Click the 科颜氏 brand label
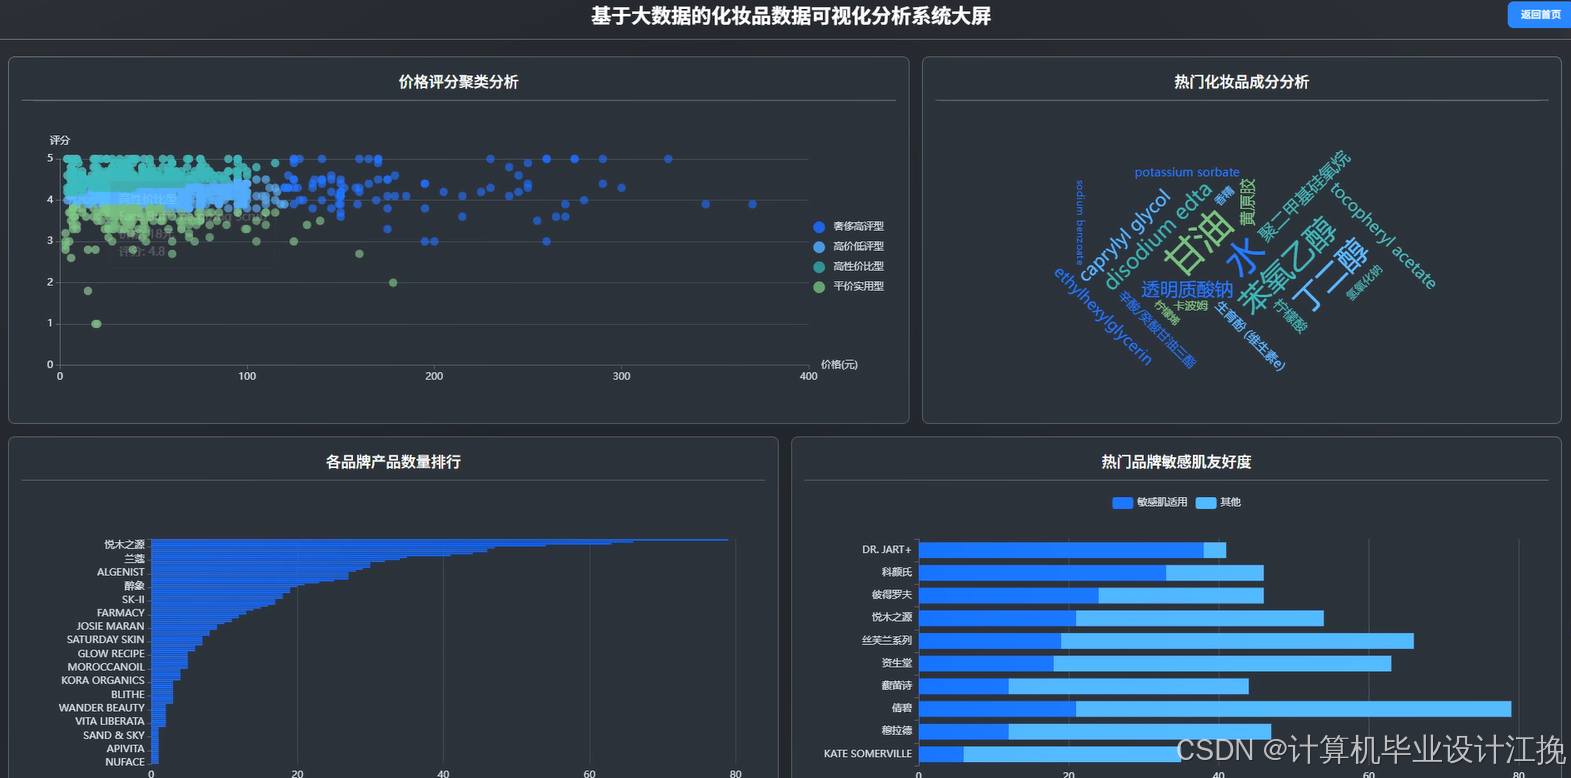This screenshot has width=1571, height=778. (x=897, y=573)
